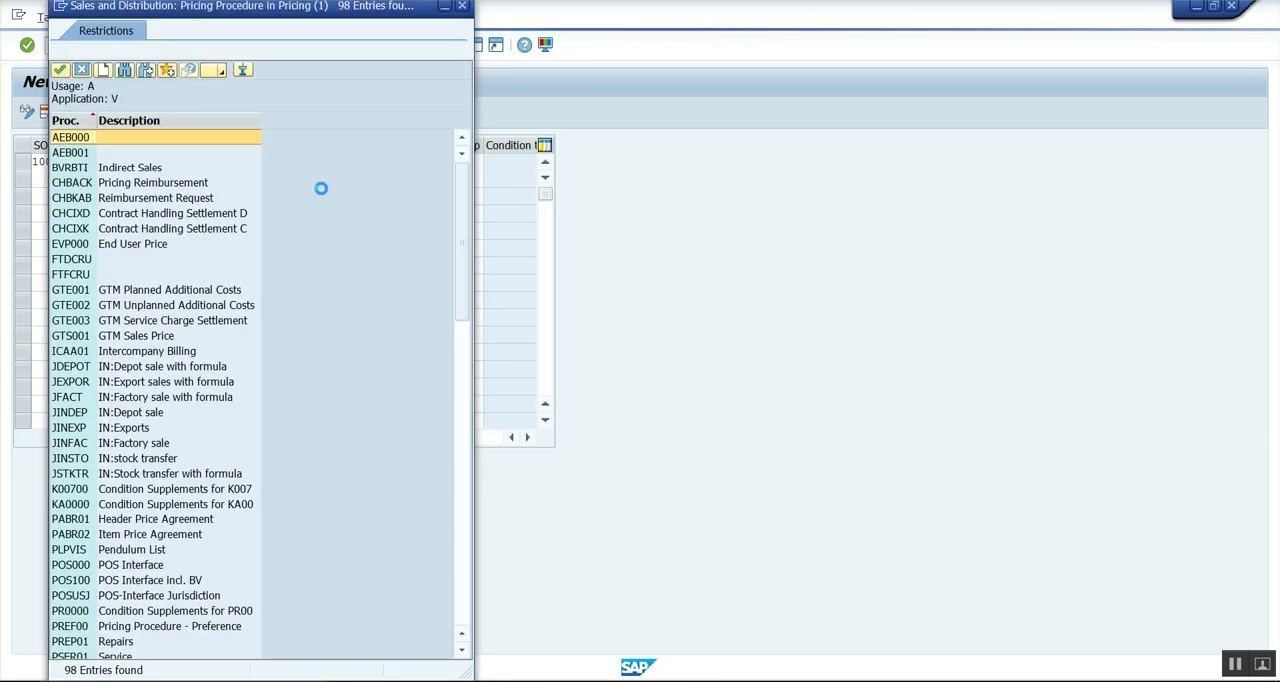Image resolution: width=1280 pixels, height=682 pixels.
Task: Select PABR02 Item Price Agreement
Action: [x=156, y=535]
